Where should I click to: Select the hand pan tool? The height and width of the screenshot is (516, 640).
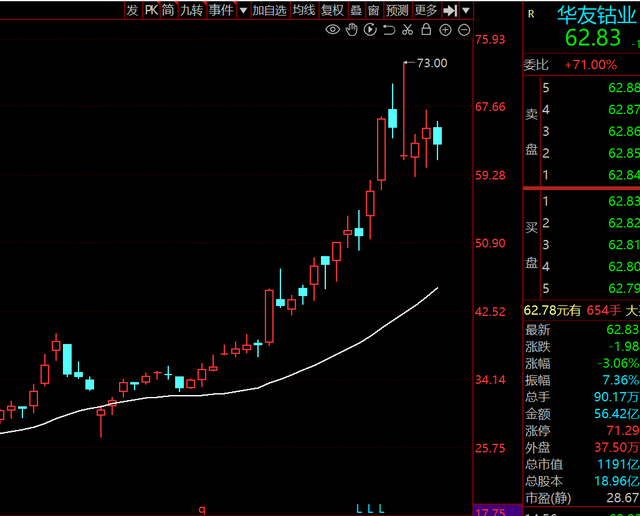tap(351, 29)
